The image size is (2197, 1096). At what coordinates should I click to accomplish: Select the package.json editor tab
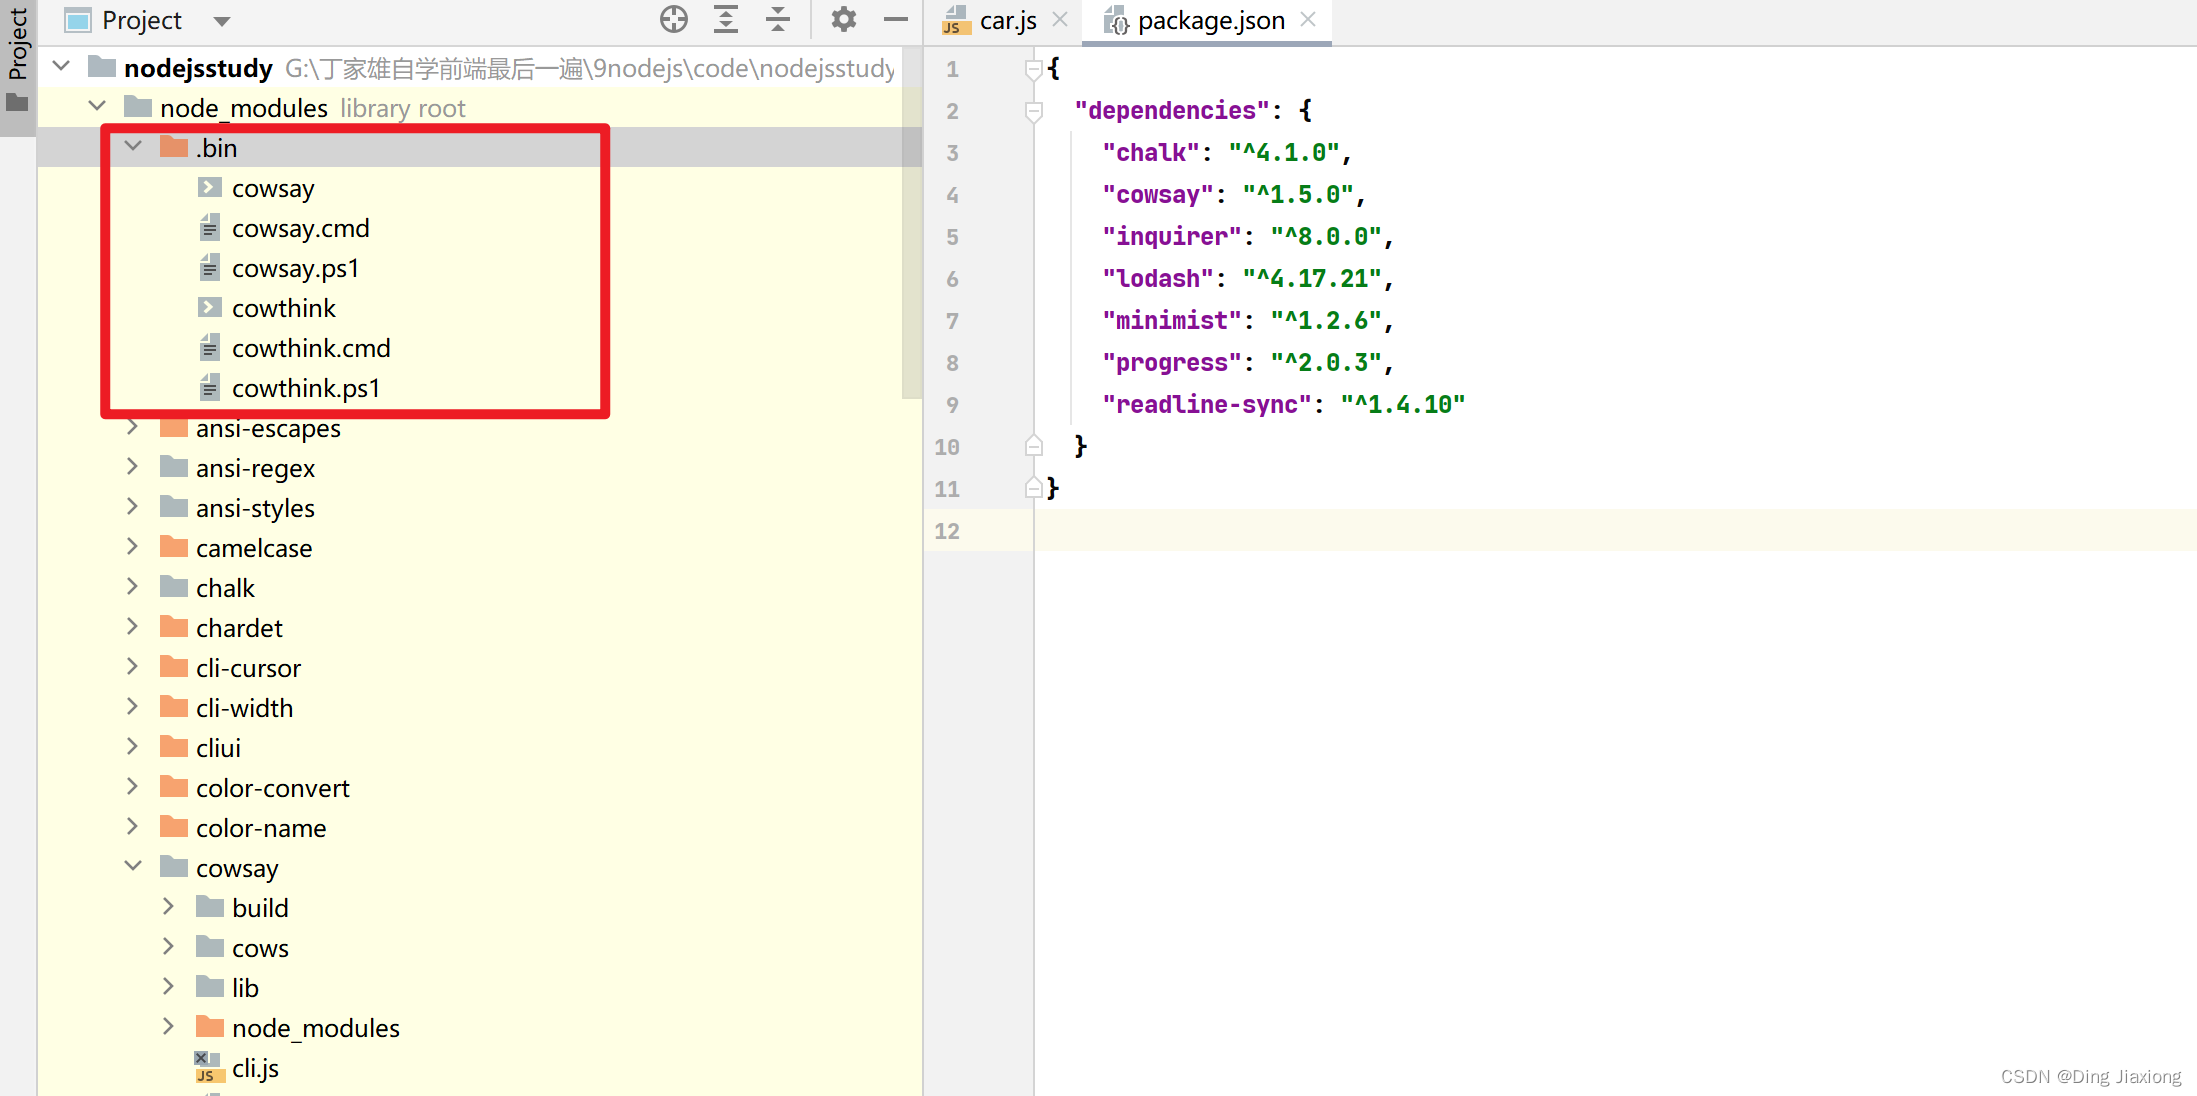tap(1210, 21)
